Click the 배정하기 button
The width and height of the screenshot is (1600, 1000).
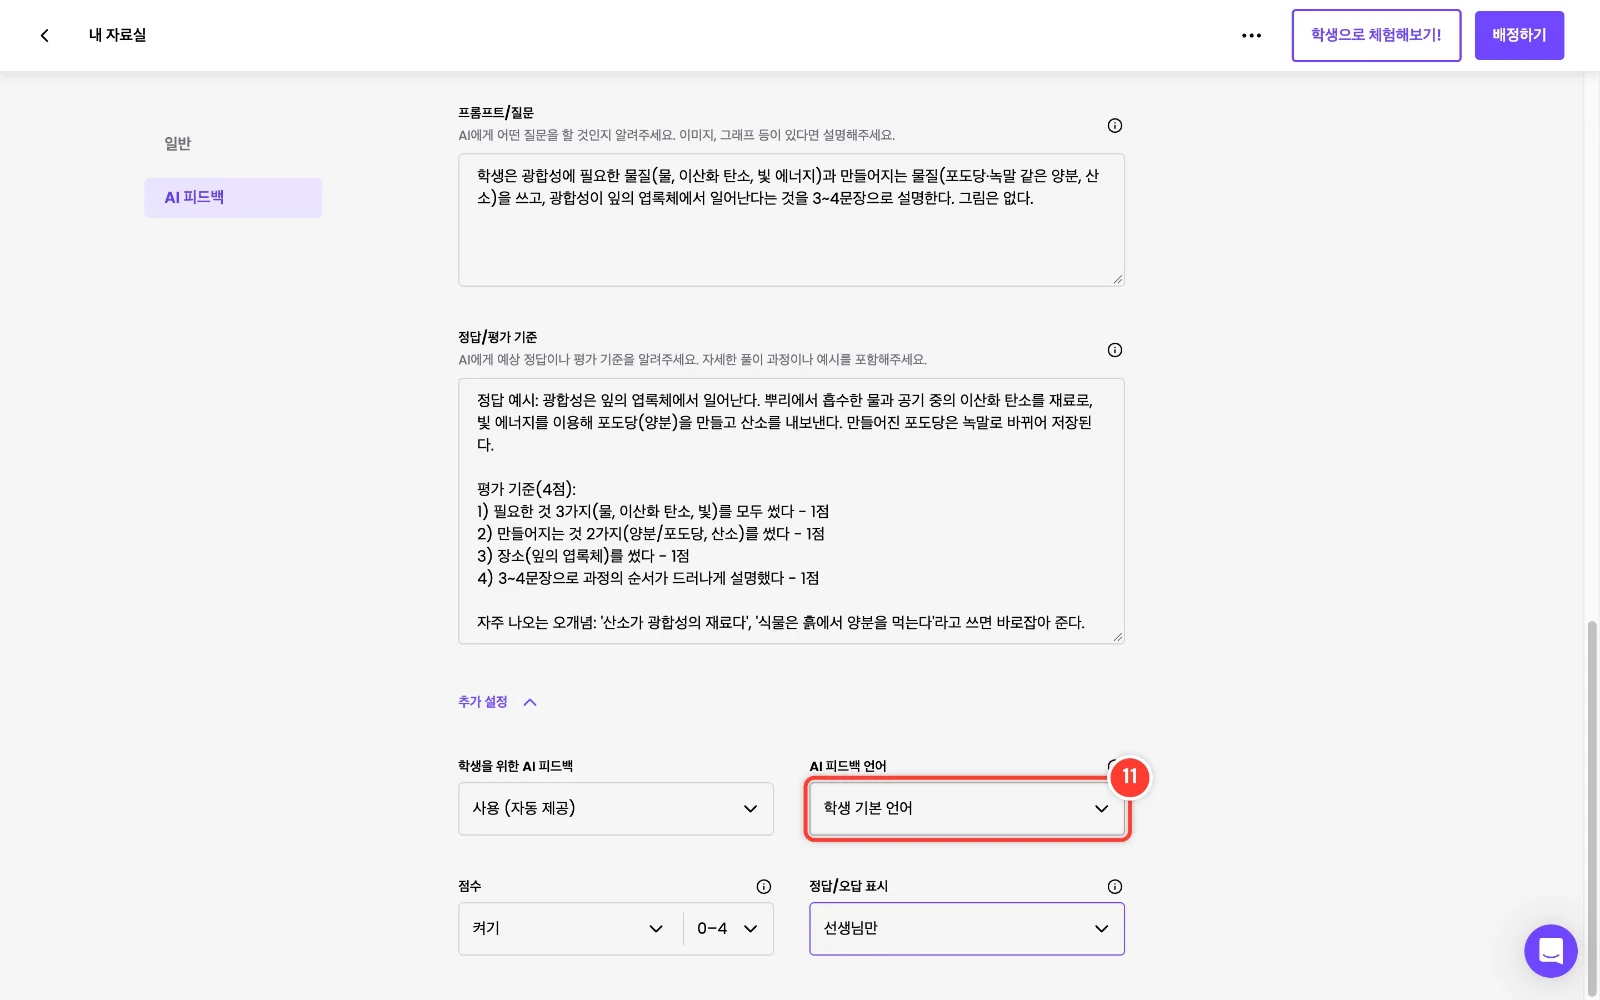[1519, 35]
